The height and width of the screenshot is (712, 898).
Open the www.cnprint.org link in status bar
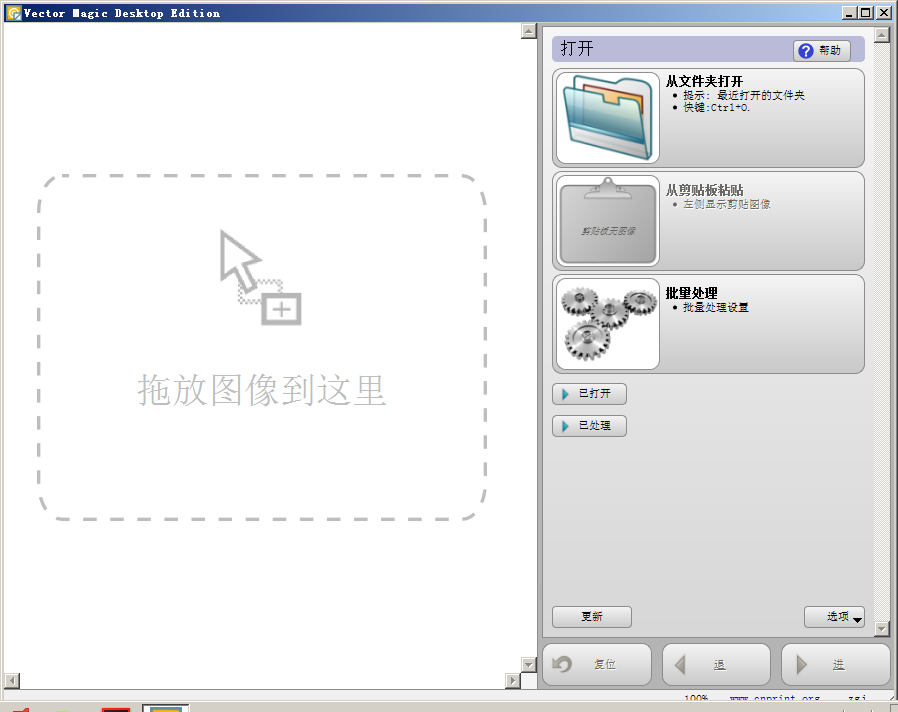tap(775, 698)
